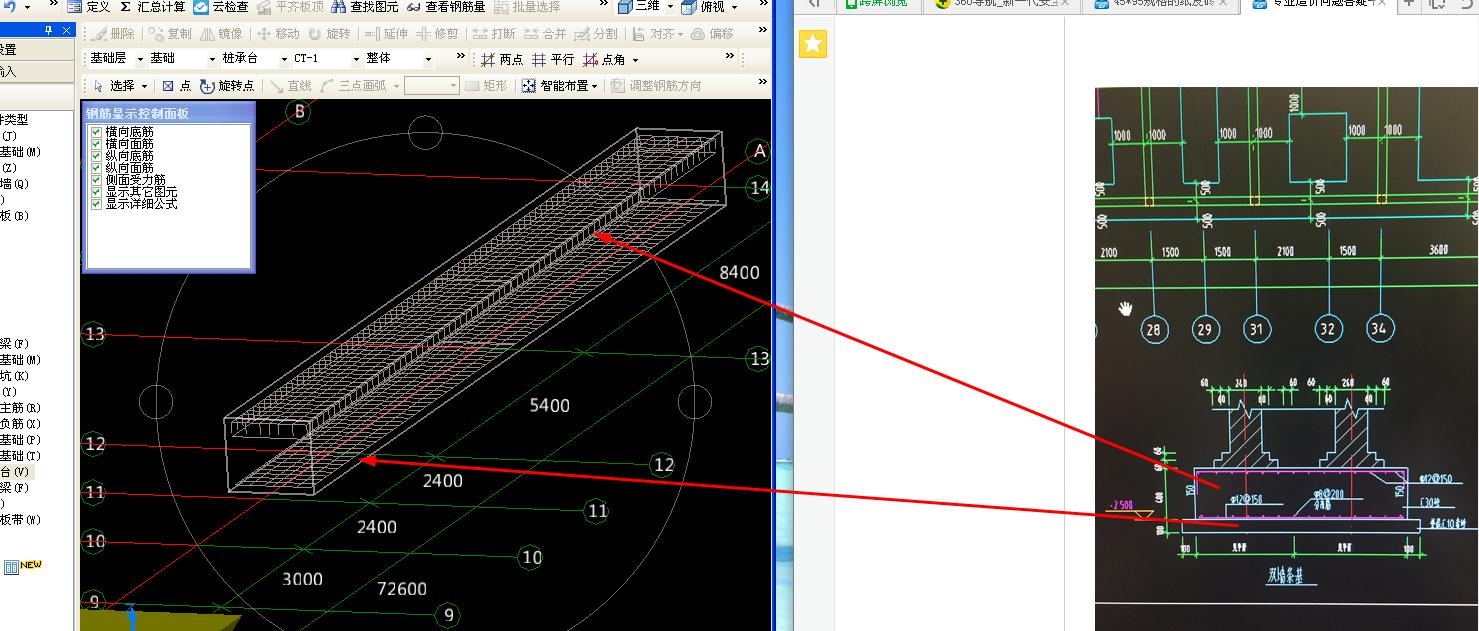
Task: Choose 平行 parallel axis tool
Action: point(552,60)
